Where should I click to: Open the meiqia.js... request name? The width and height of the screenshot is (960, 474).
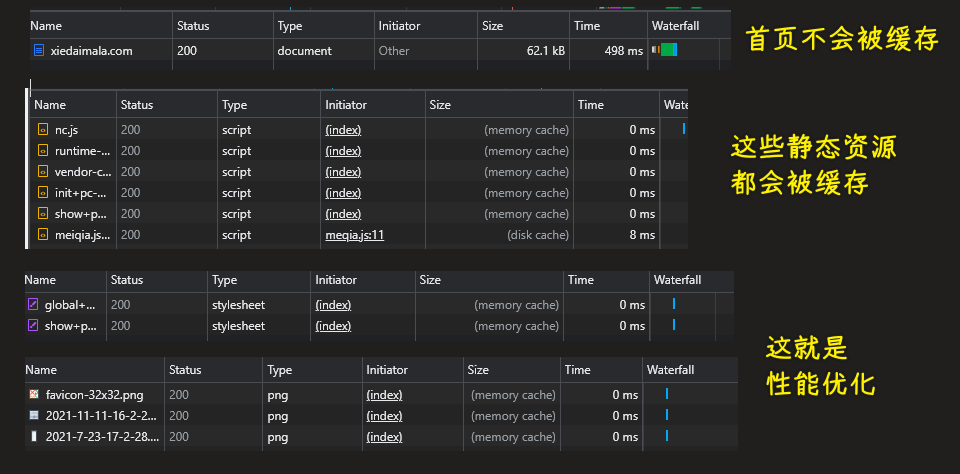pyautogui.click(x=83, y=235)
